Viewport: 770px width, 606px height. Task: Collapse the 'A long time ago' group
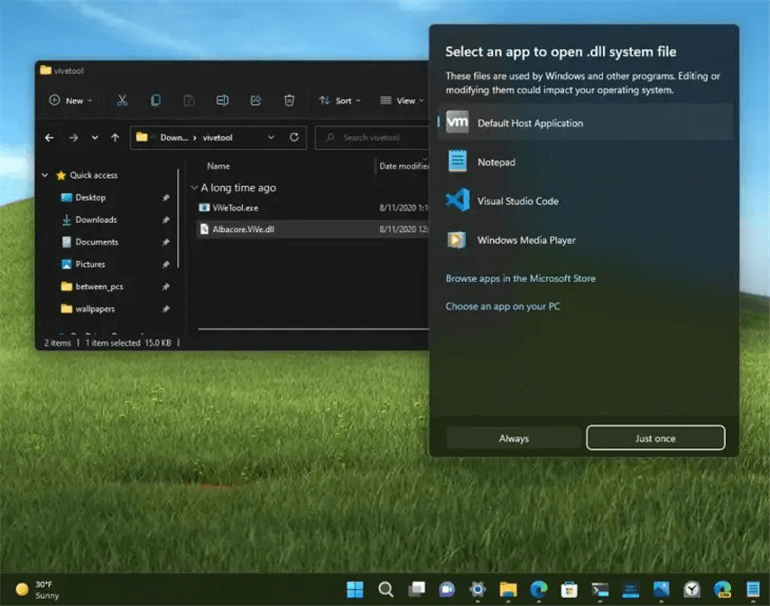194,188
